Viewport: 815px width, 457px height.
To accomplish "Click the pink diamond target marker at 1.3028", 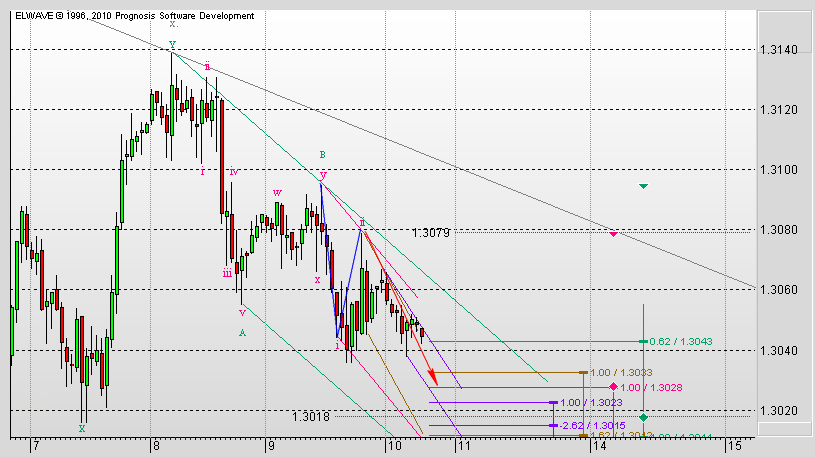I will coord(613,386).
